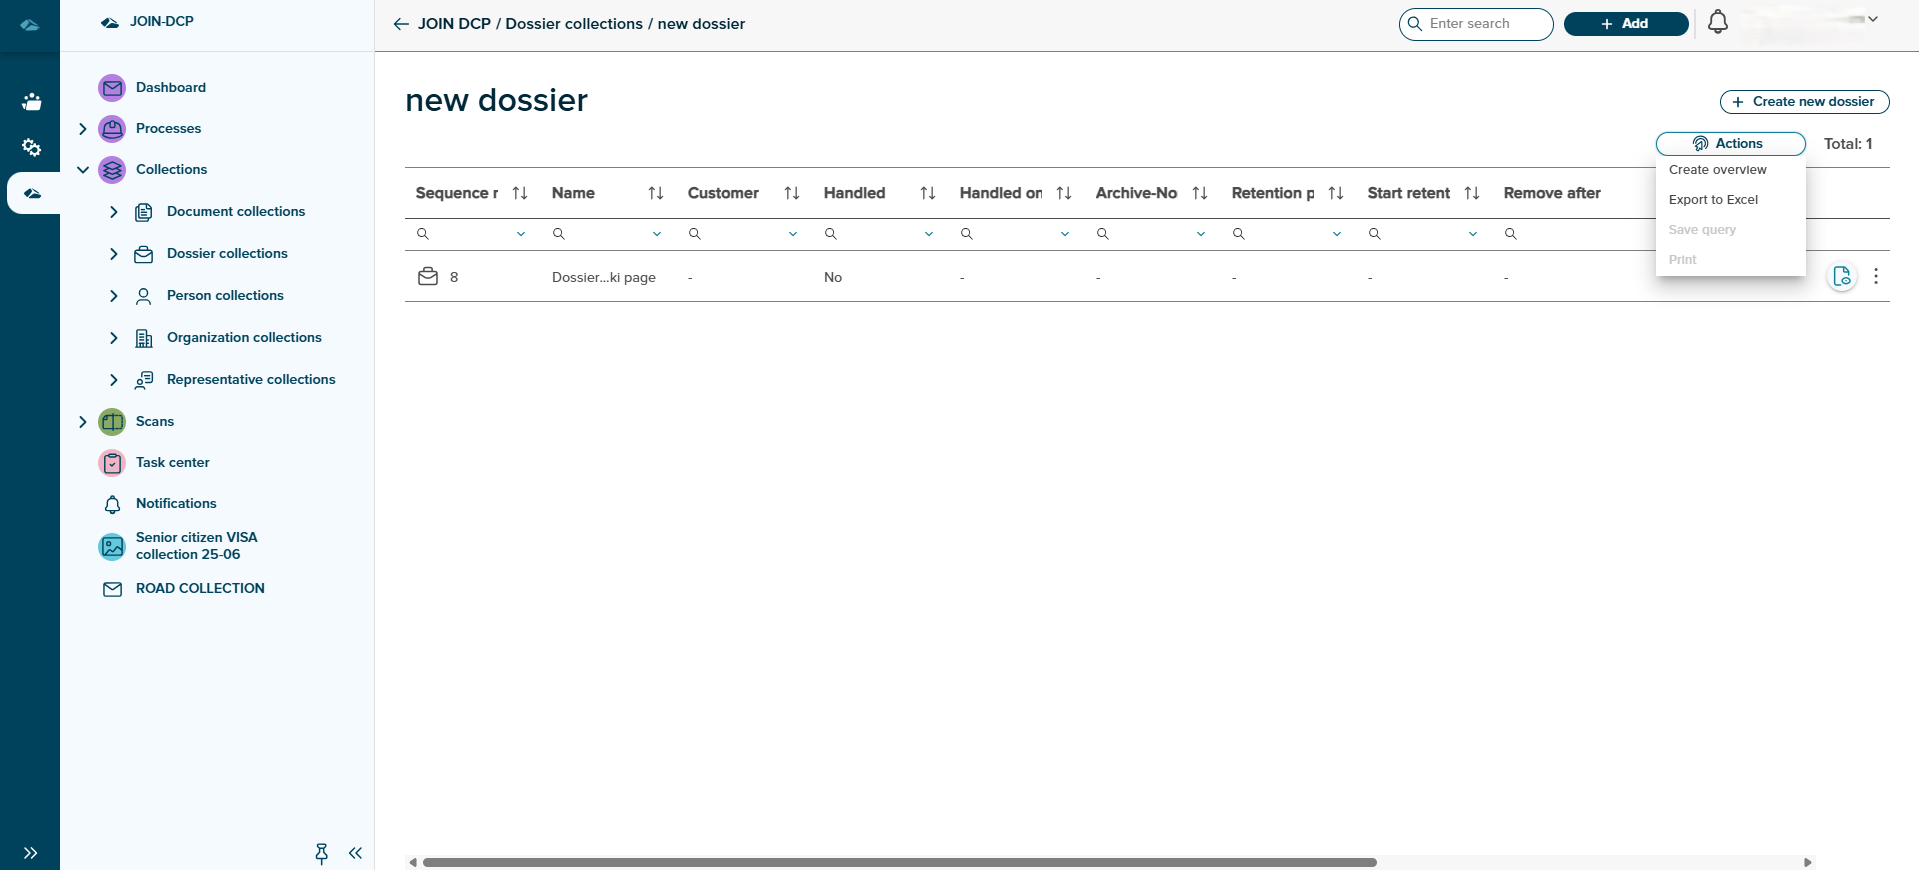Click the Dossier collections icon
The height and width of the screenshot is (870, 1919).
tap(144, 254)
